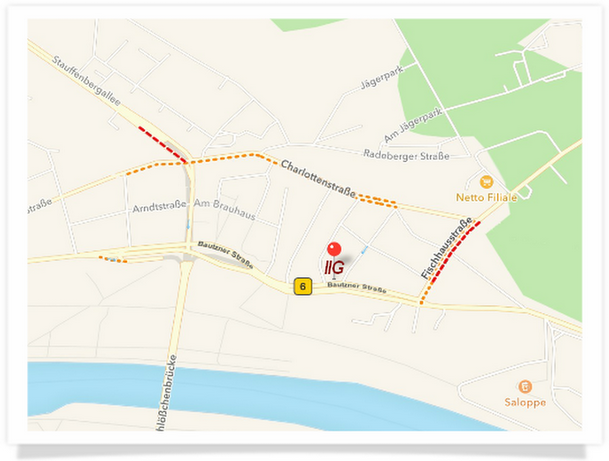Select the Fischhausstraße street label
This screenshot has width=609, height=461.
pyautogui.click(x=447, y=248)
